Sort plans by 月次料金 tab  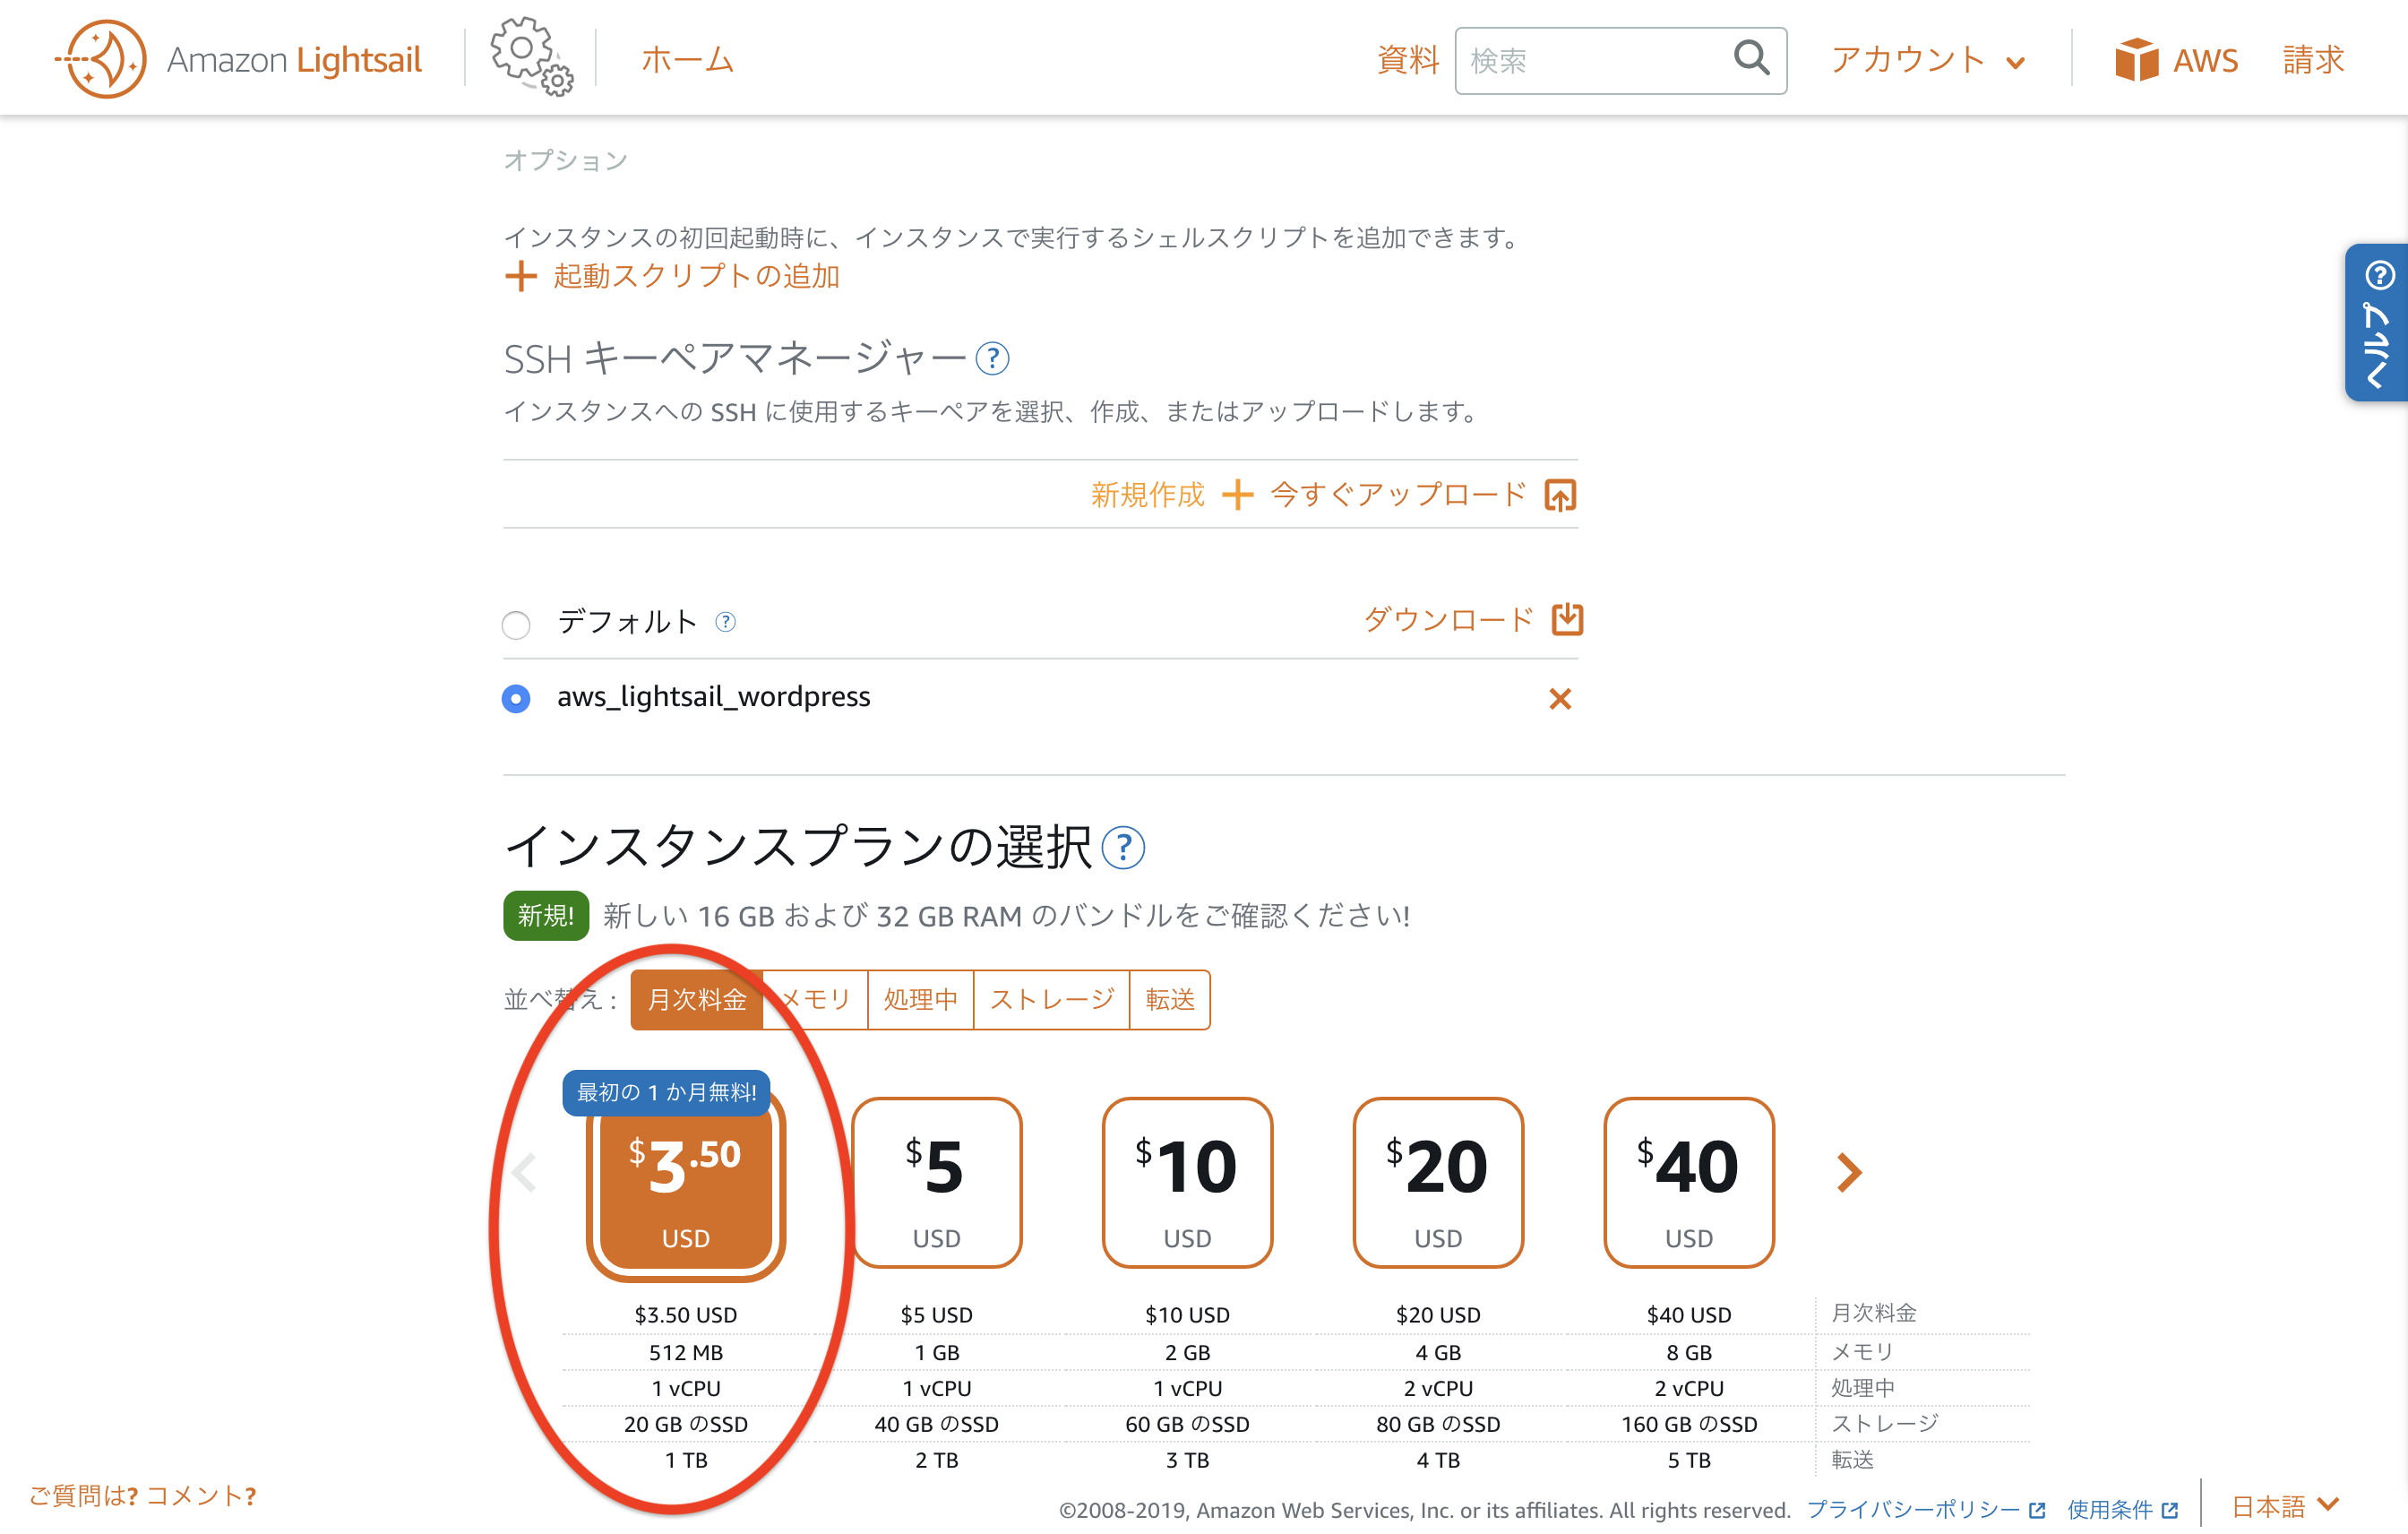696,999
